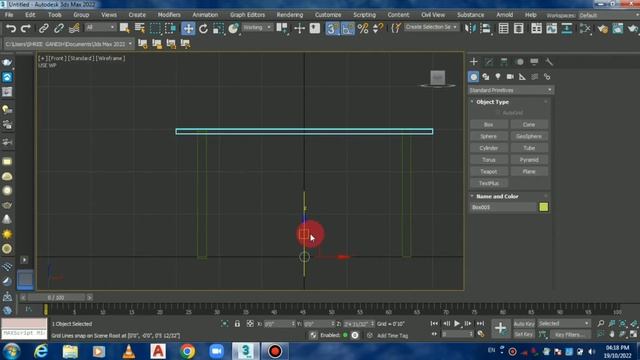Toggle Window/Crossing selection mode

[171, 28]
